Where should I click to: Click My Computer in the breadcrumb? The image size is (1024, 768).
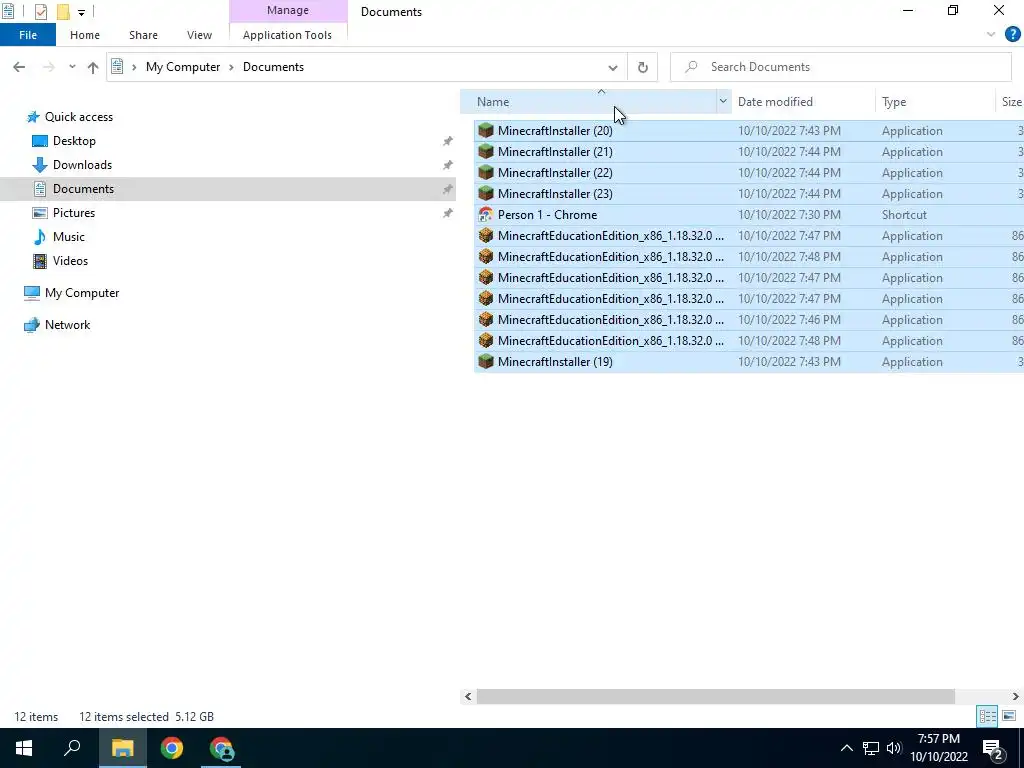[183, 67]
